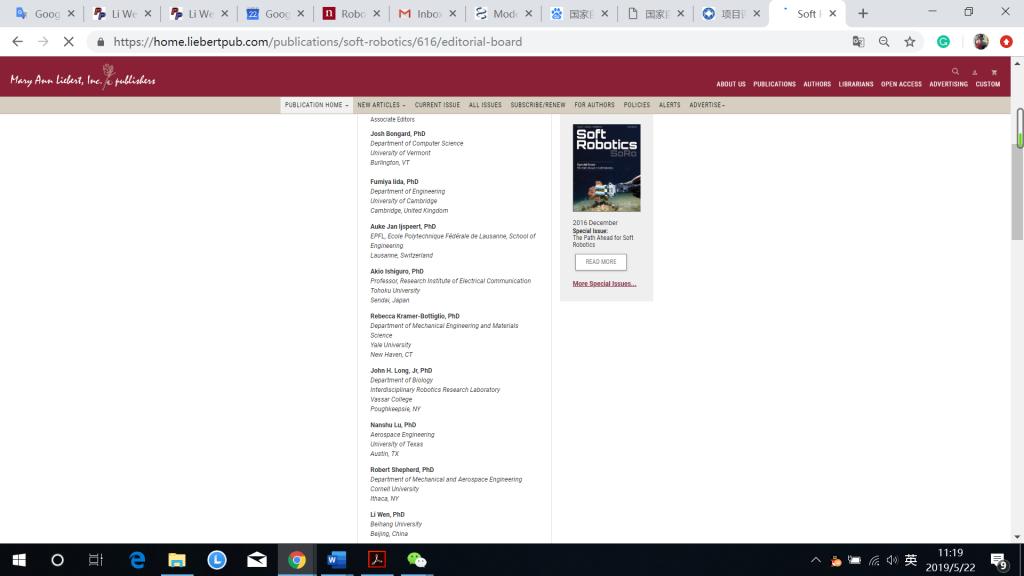The height and width of the screenshot is (576, 1024).
Task: Open the Current Issue menu item
Action: 437,105
